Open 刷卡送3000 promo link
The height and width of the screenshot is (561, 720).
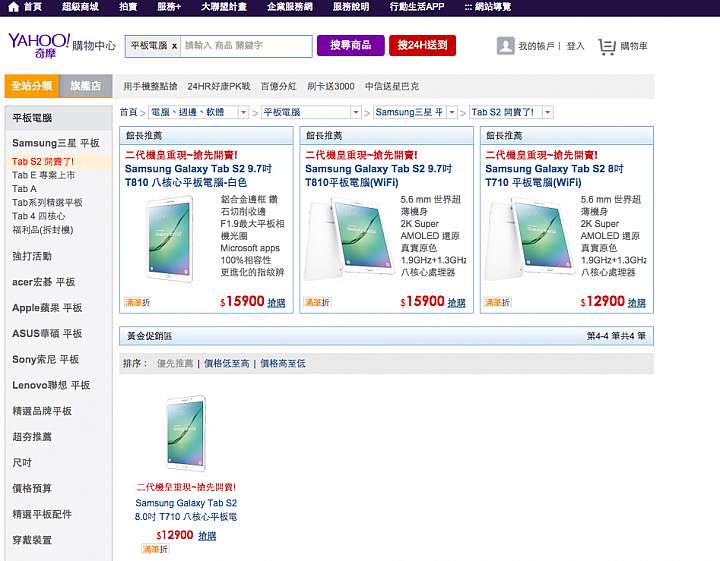[331, 86]
